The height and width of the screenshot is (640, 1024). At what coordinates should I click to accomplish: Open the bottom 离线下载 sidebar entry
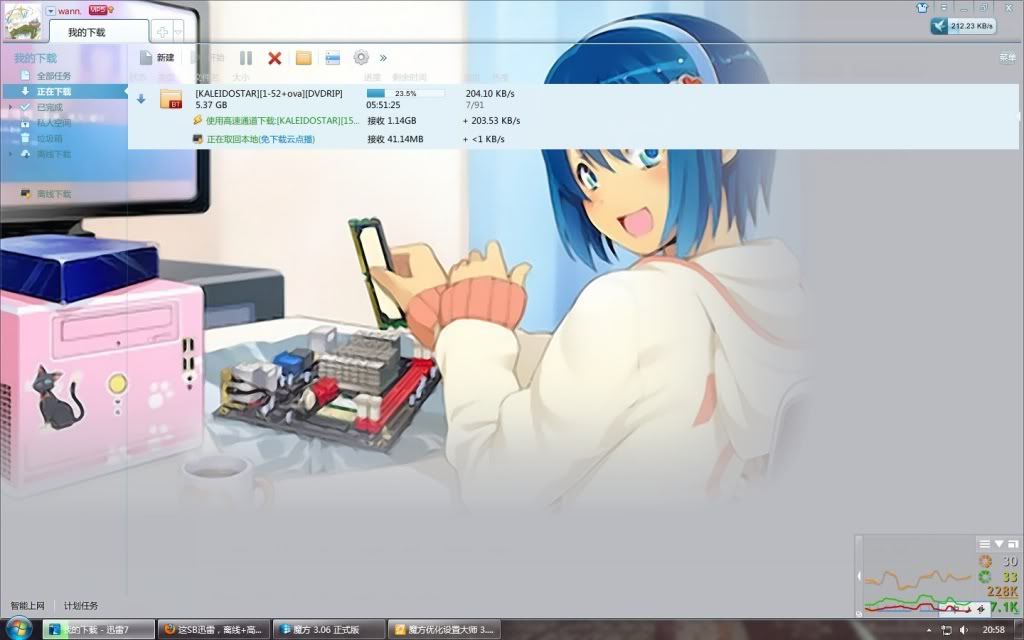tap(54, 194)
